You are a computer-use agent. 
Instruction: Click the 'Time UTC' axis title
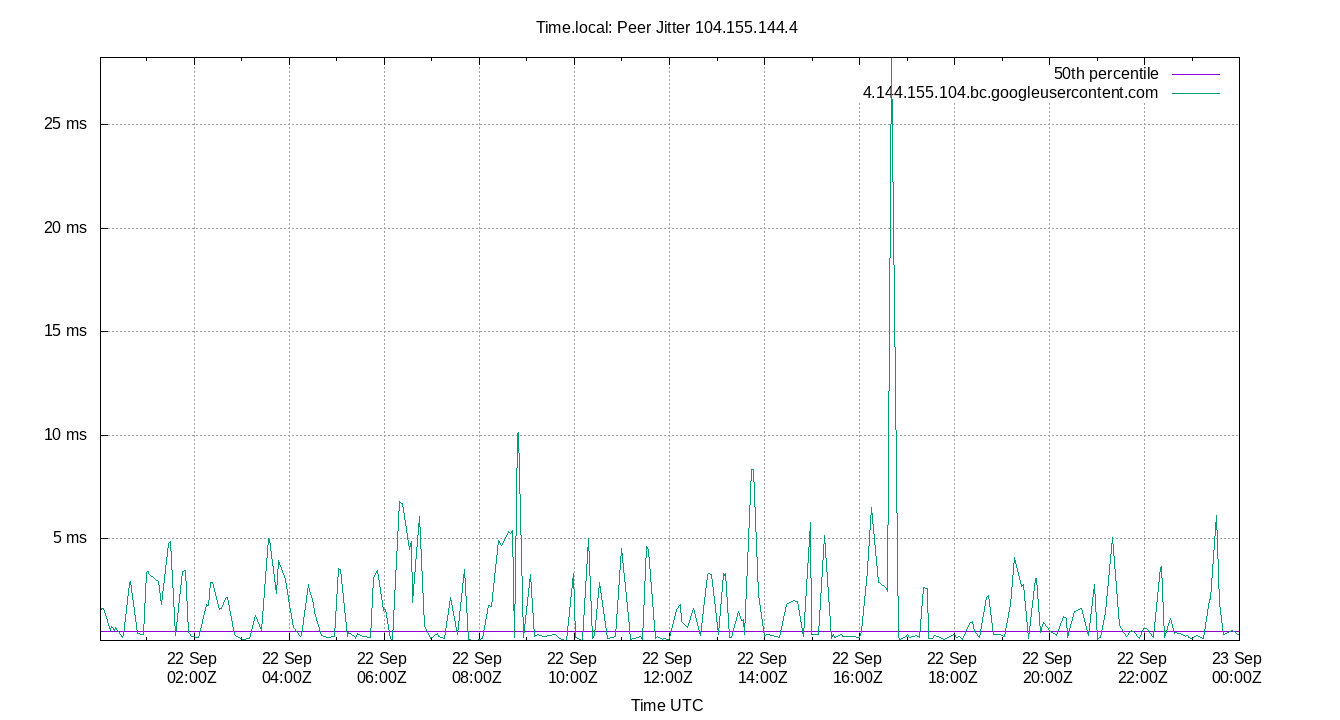point(667,706)
